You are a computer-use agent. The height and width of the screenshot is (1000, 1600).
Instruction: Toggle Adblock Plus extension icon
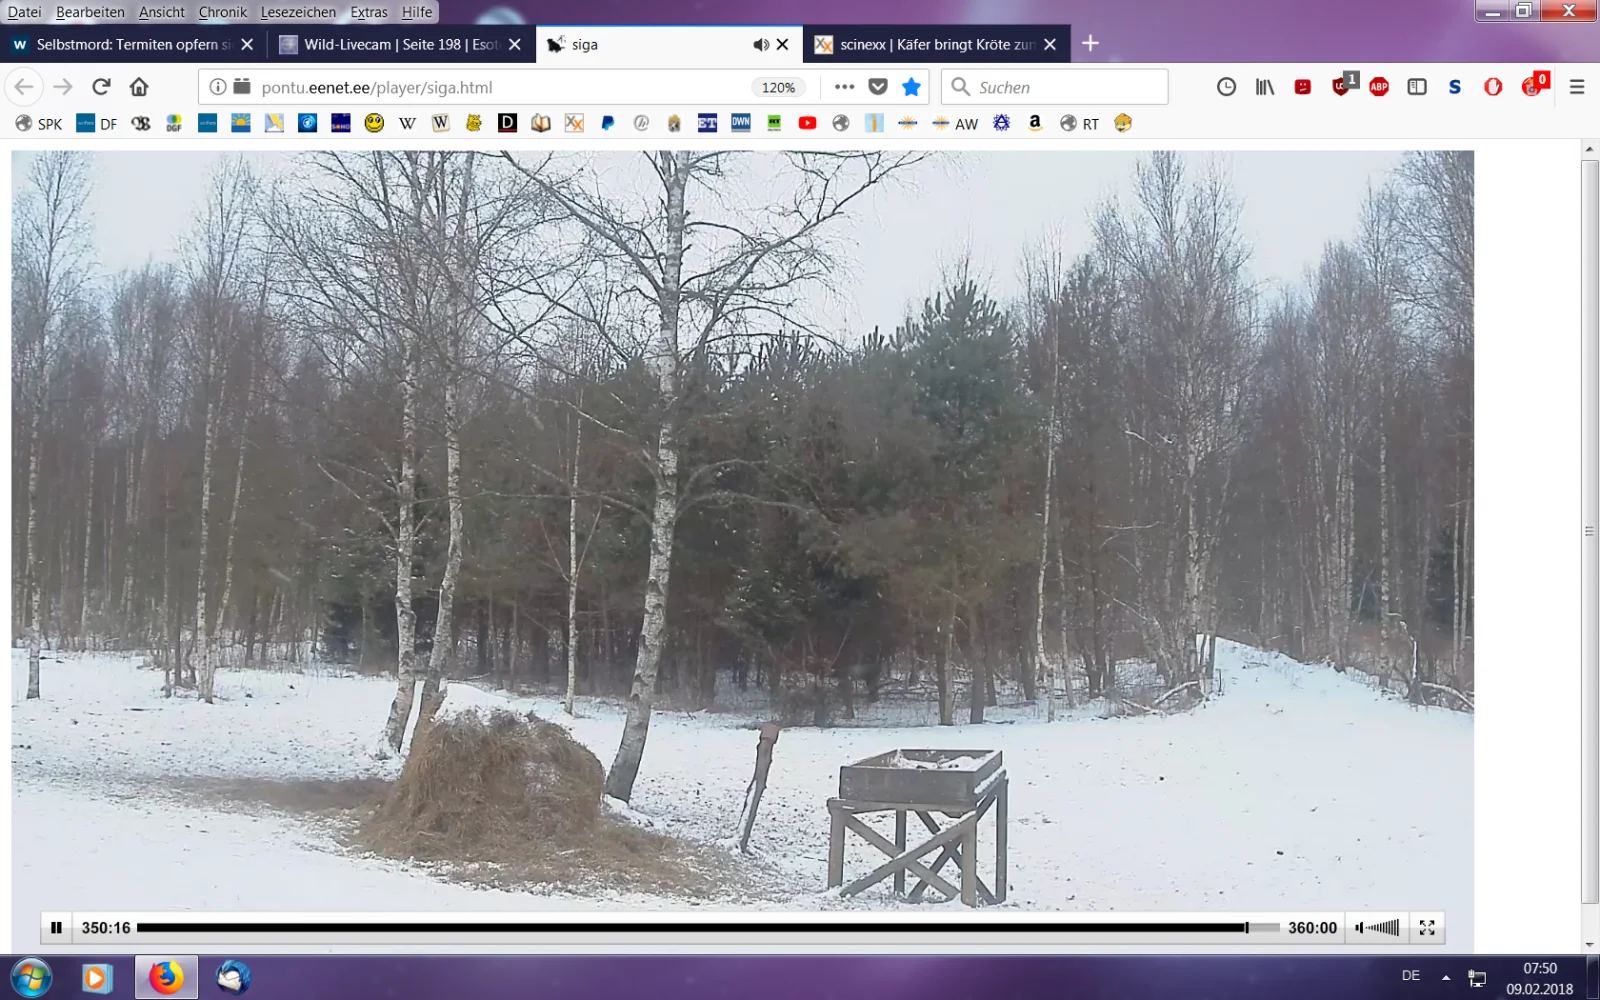(x=1379, y=87)
